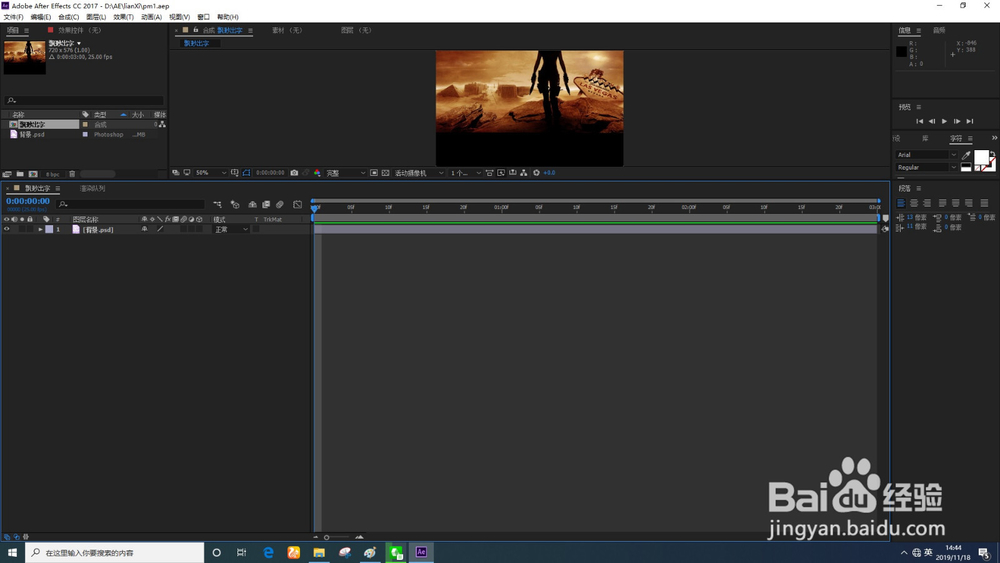
Task: Open the timeline from the viewer icon
Action: pyautogui.click(x=513, y=173)
